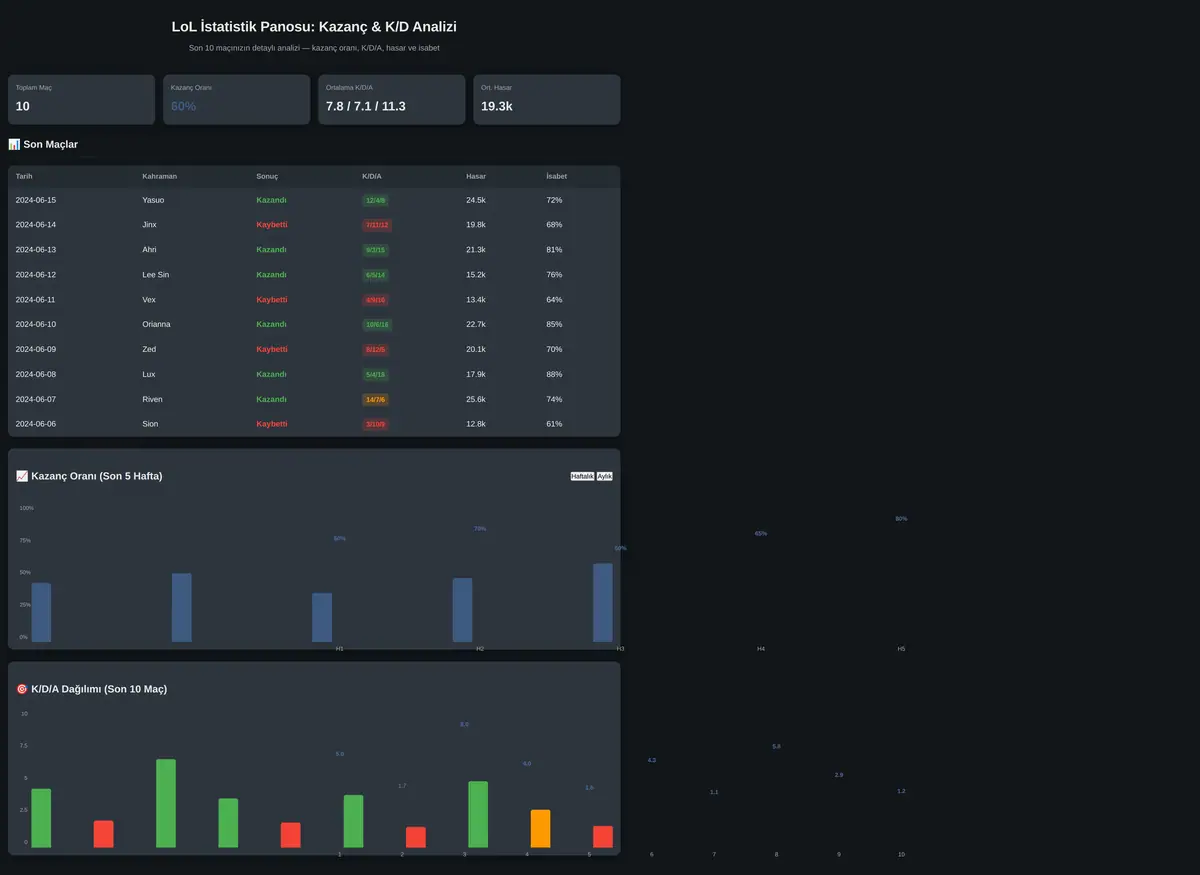Click the 12/4/8 K/D/A badge for Yasuo

[376, 200]
